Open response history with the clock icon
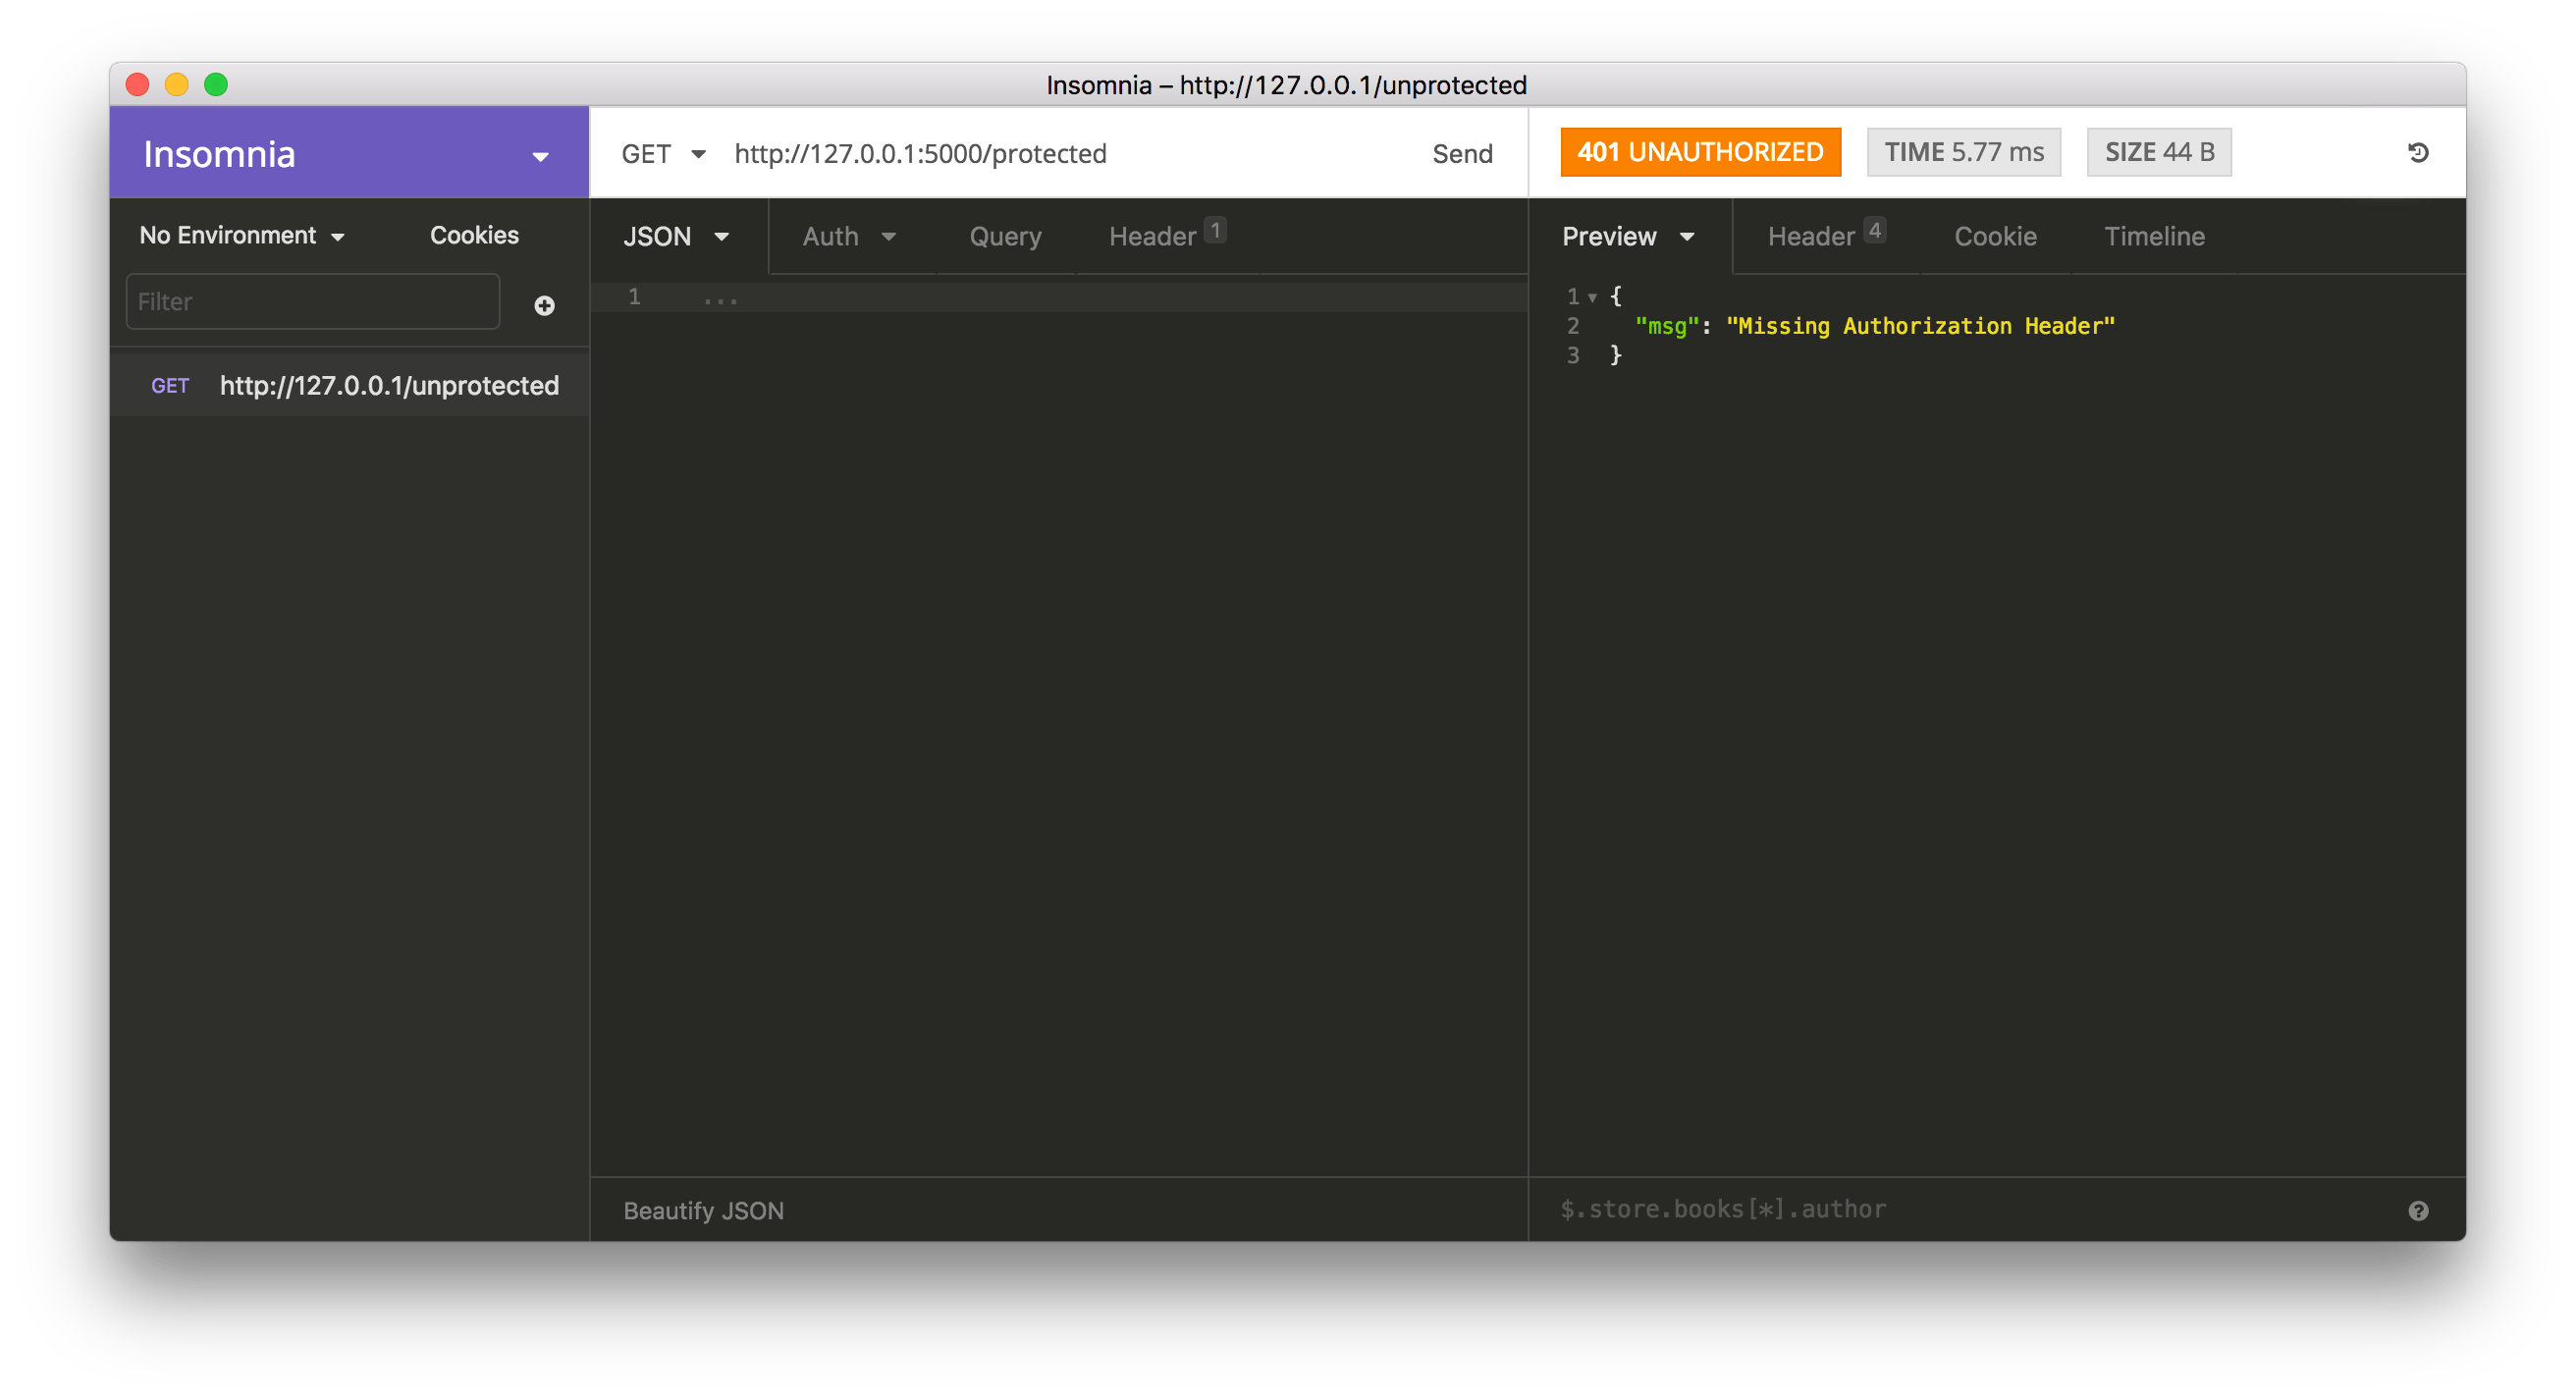Viewport: 2576px width, 1398px height. (2419, 152)
